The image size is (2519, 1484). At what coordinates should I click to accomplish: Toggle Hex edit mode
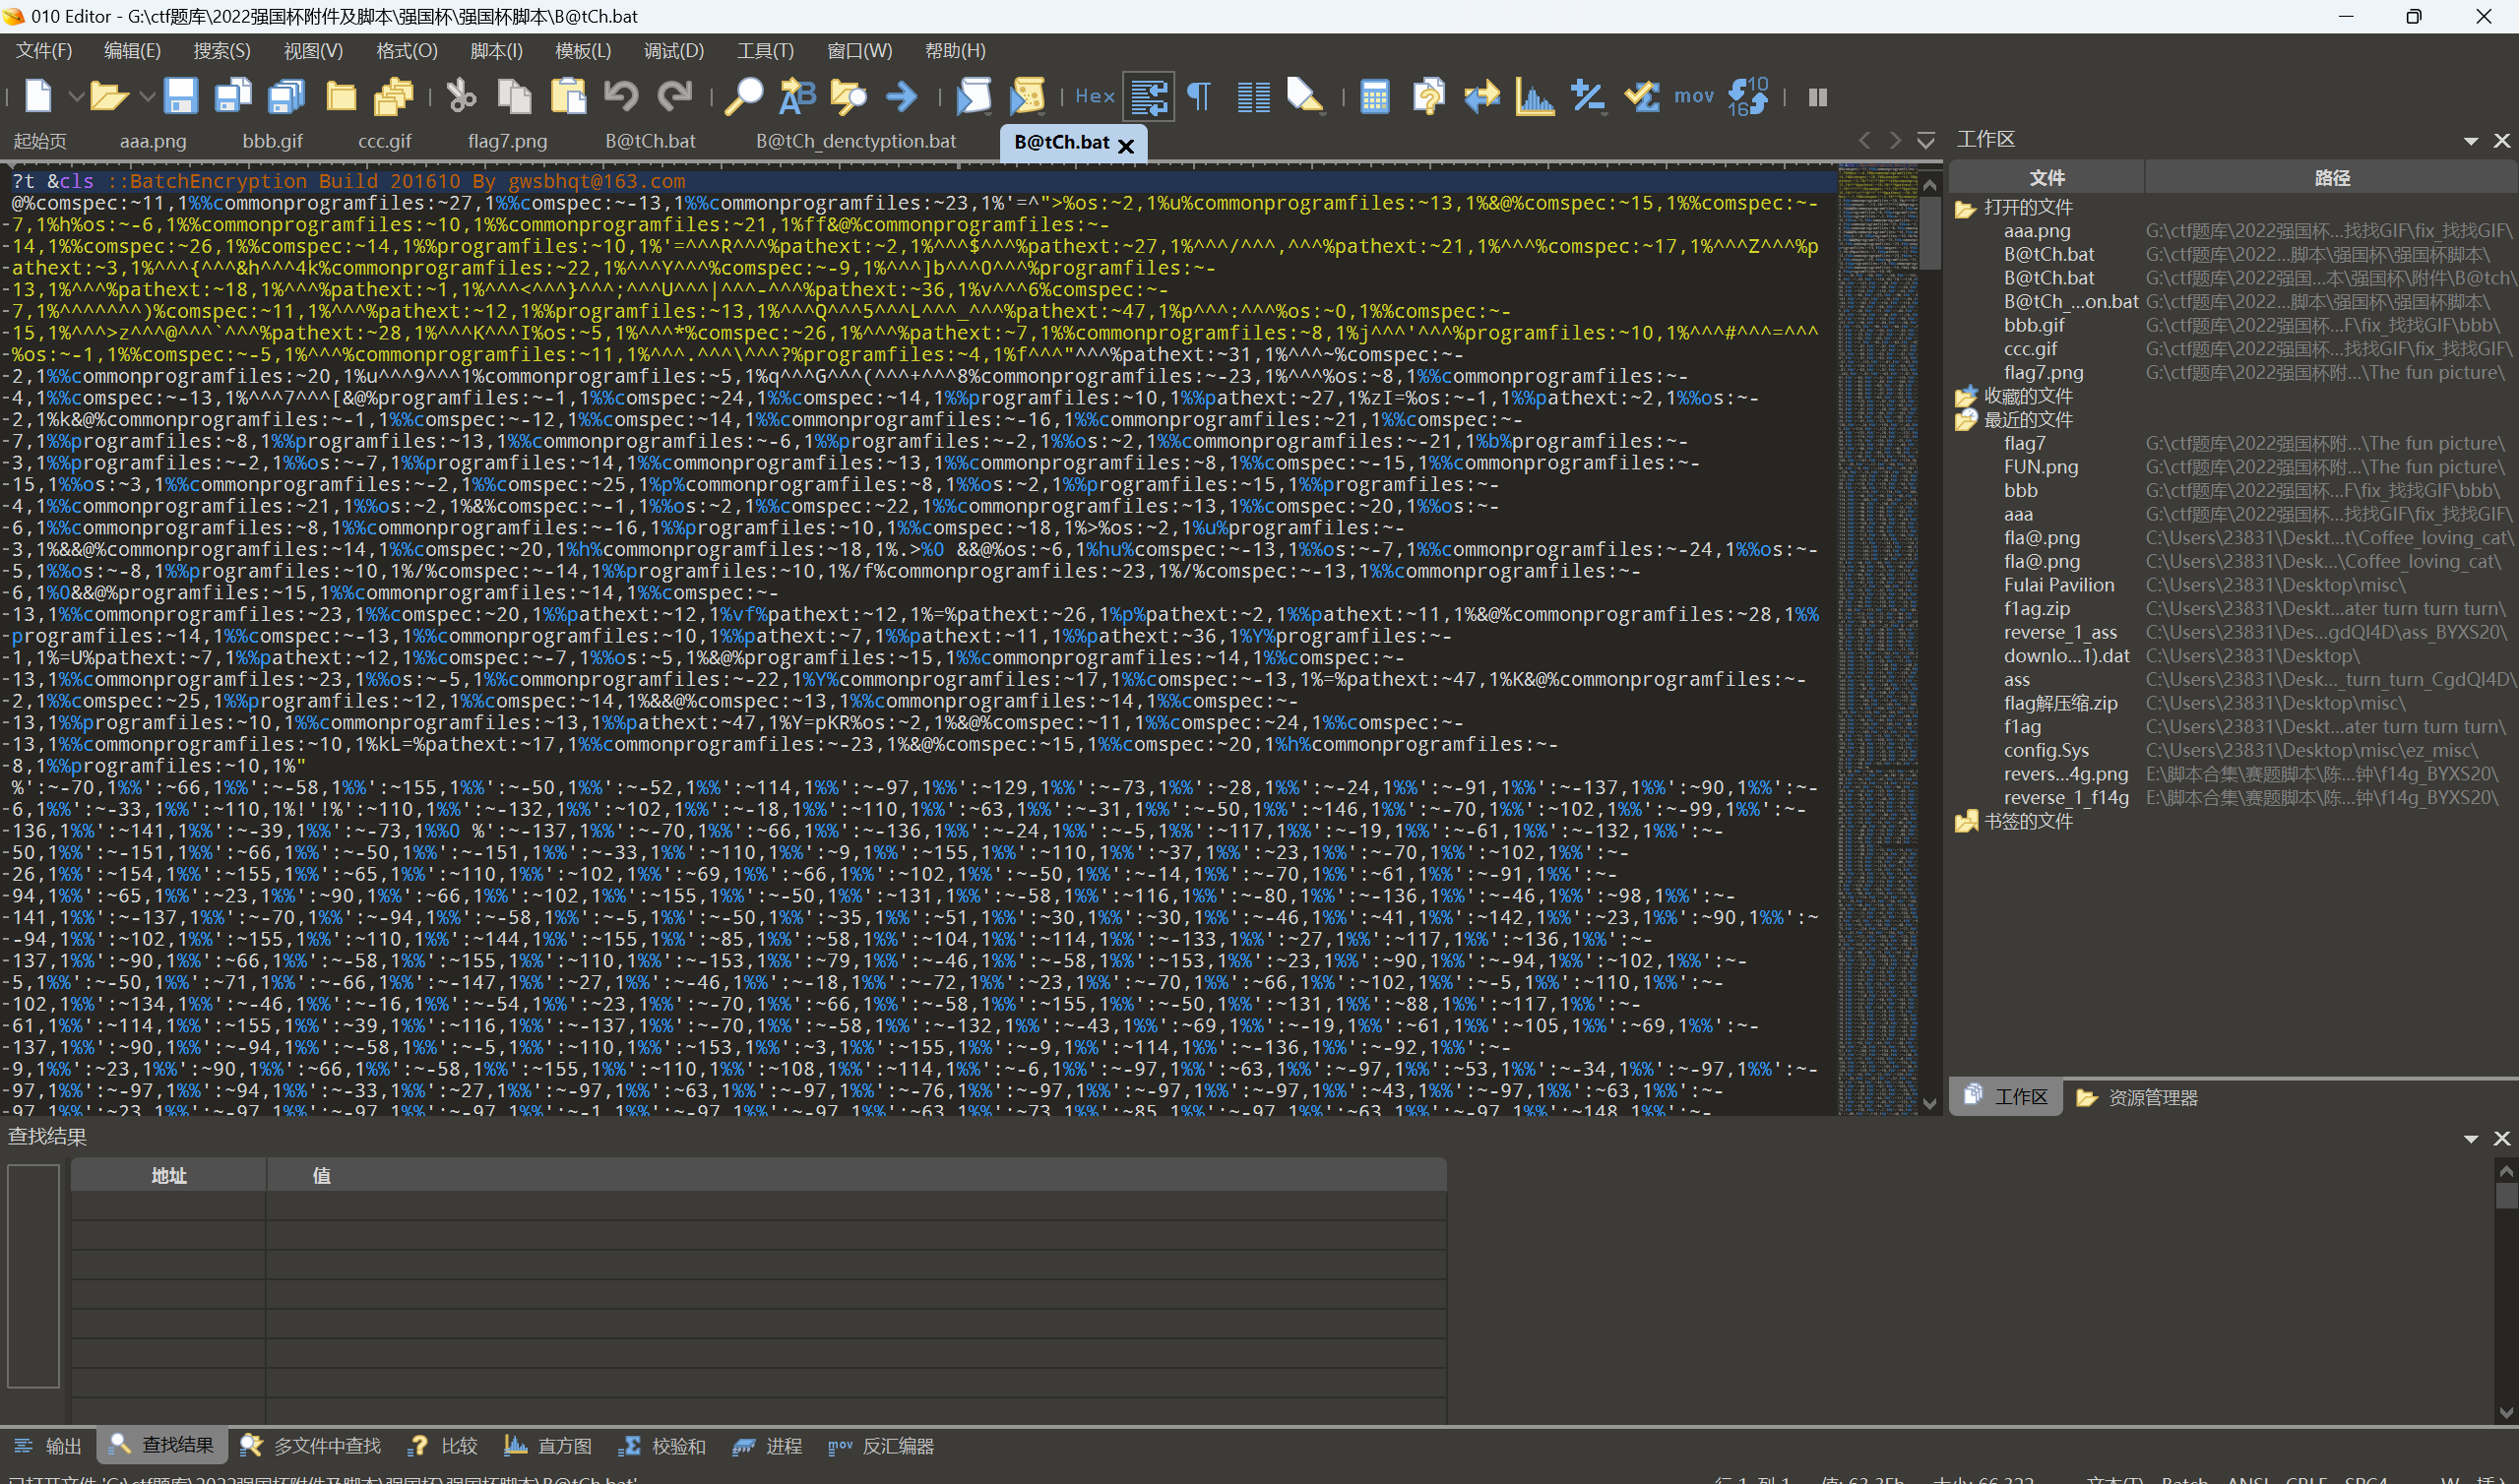1094,96
